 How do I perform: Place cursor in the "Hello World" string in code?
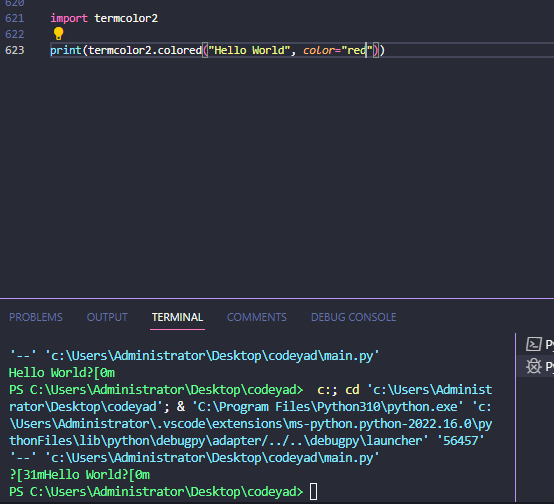tap(249, 50)
